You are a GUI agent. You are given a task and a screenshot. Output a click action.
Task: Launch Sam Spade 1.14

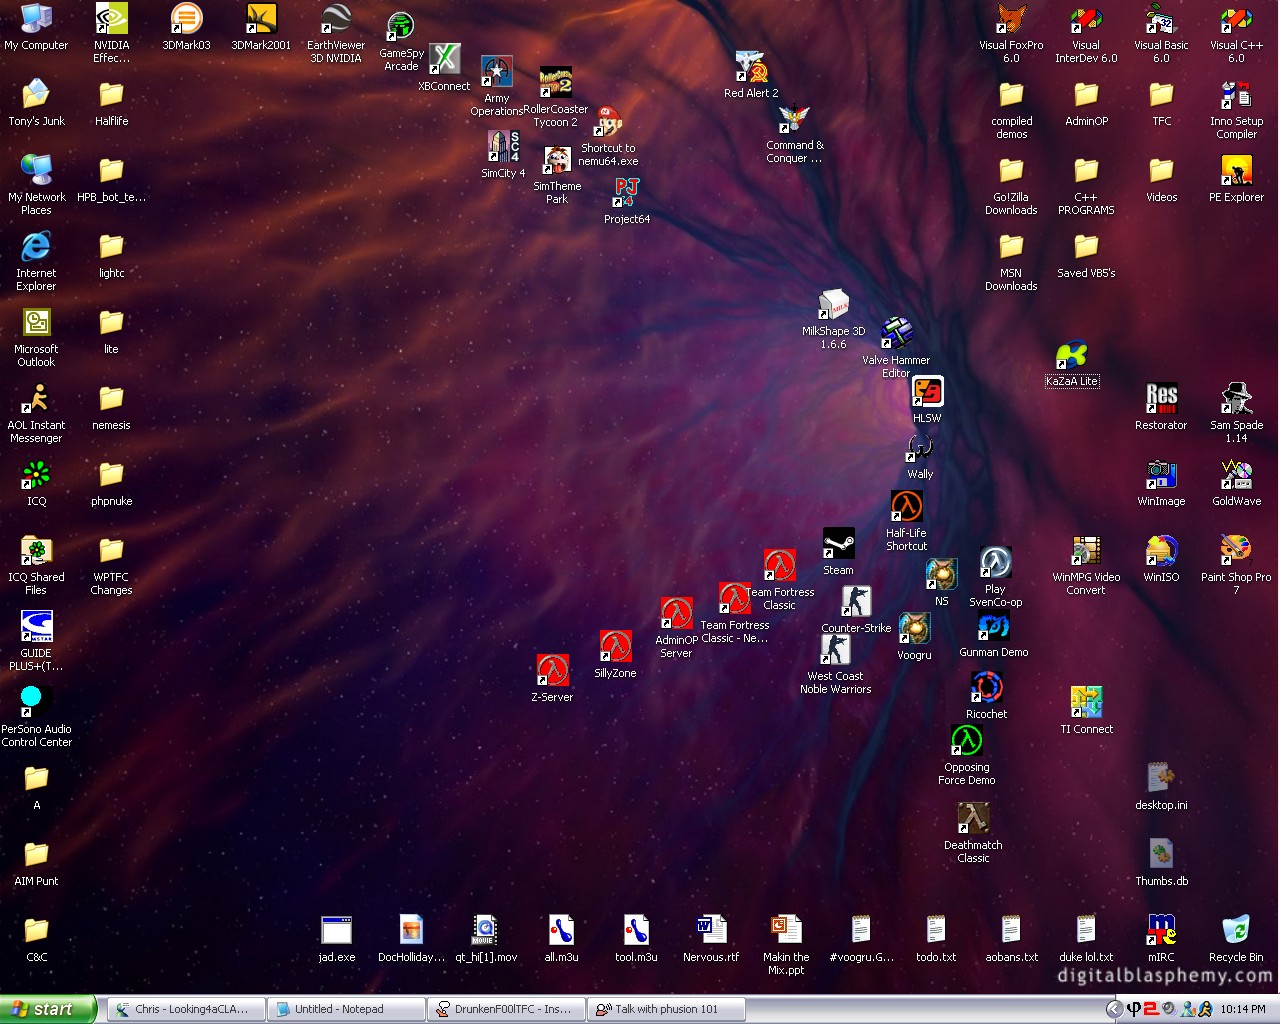pyautogui.click(x=1236, y=413)
